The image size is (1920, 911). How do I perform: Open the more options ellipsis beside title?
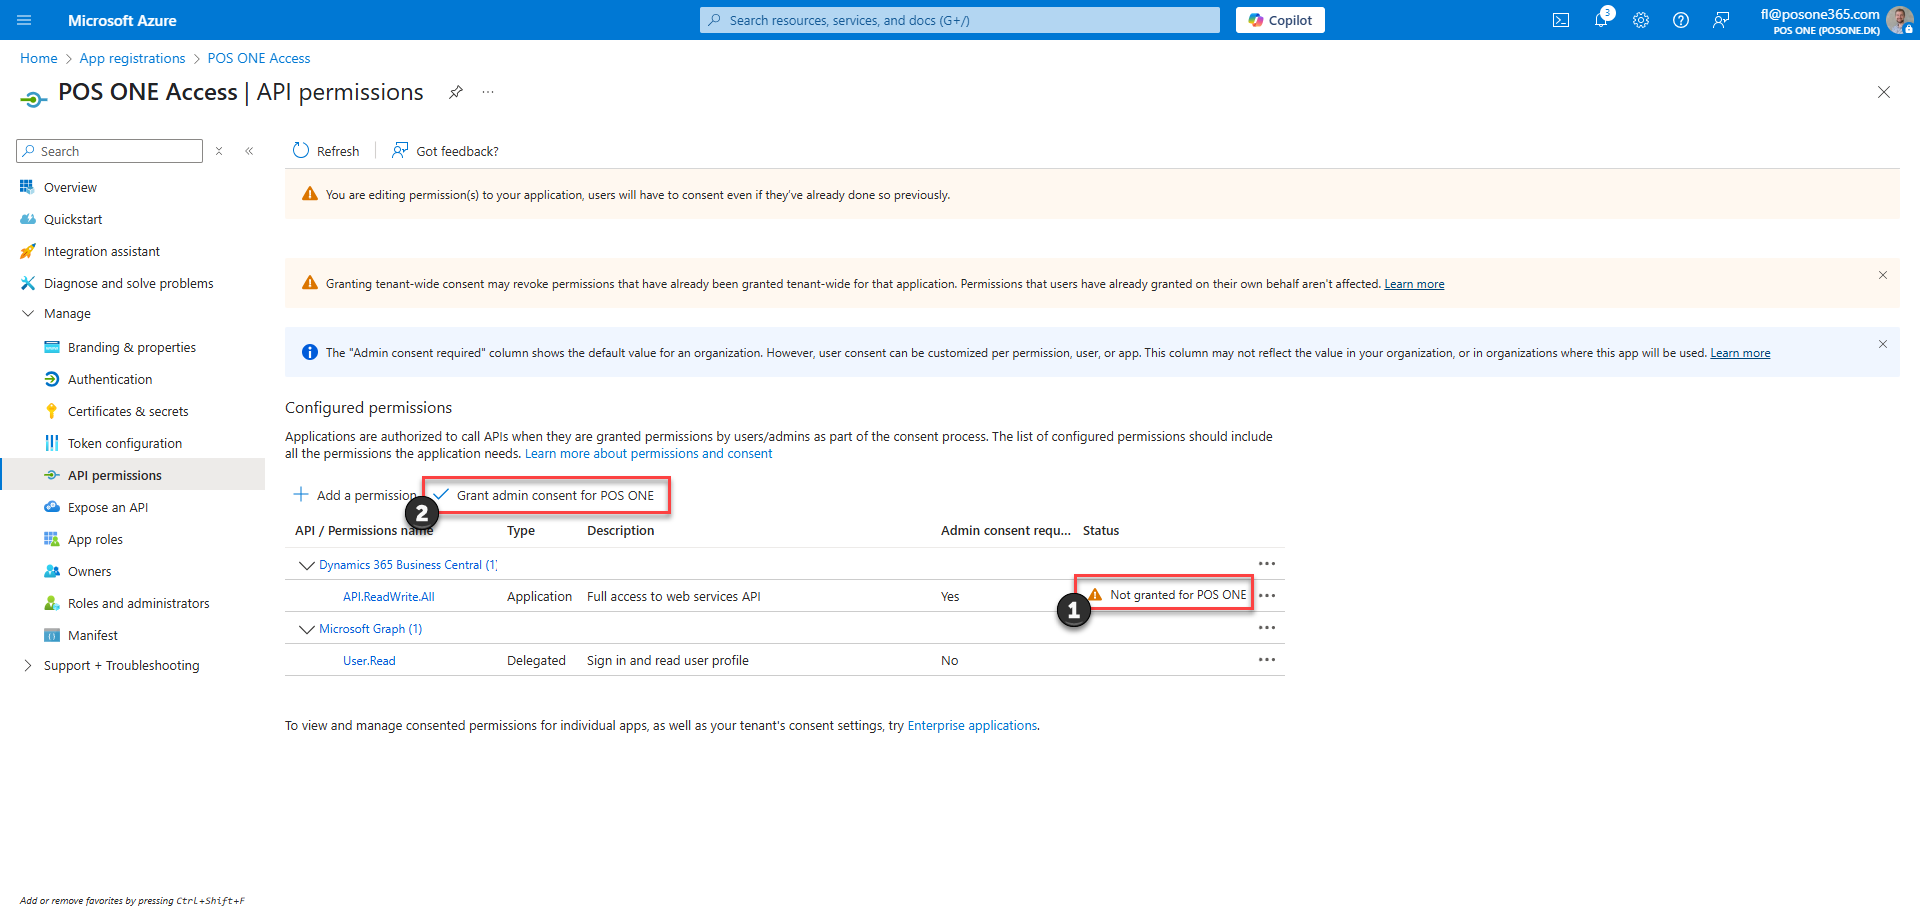coord(488,92)
